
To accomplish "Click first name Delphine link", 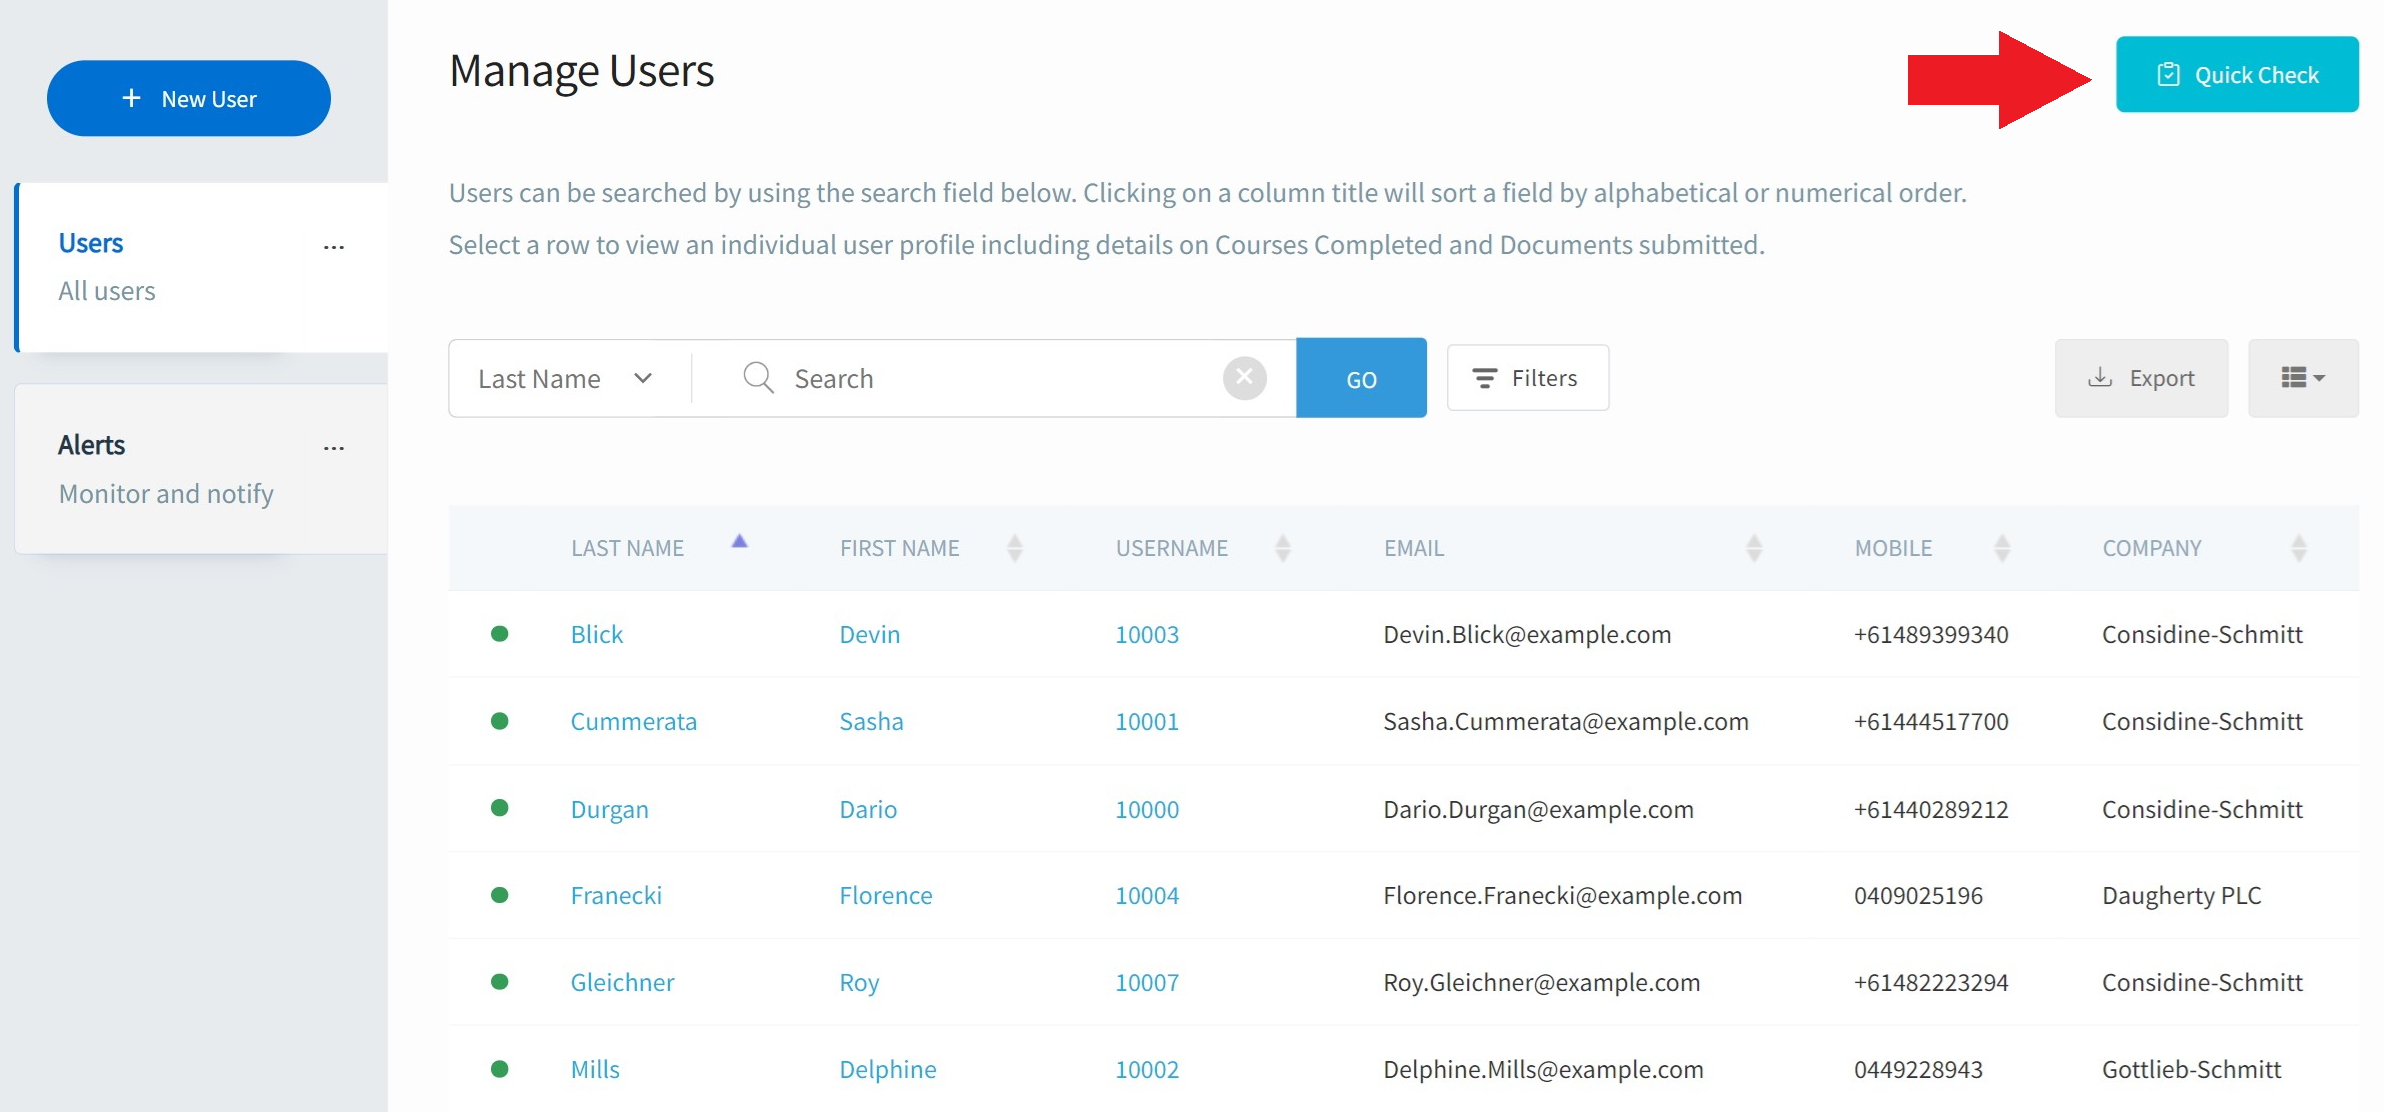I will (x=888, y=1070).
